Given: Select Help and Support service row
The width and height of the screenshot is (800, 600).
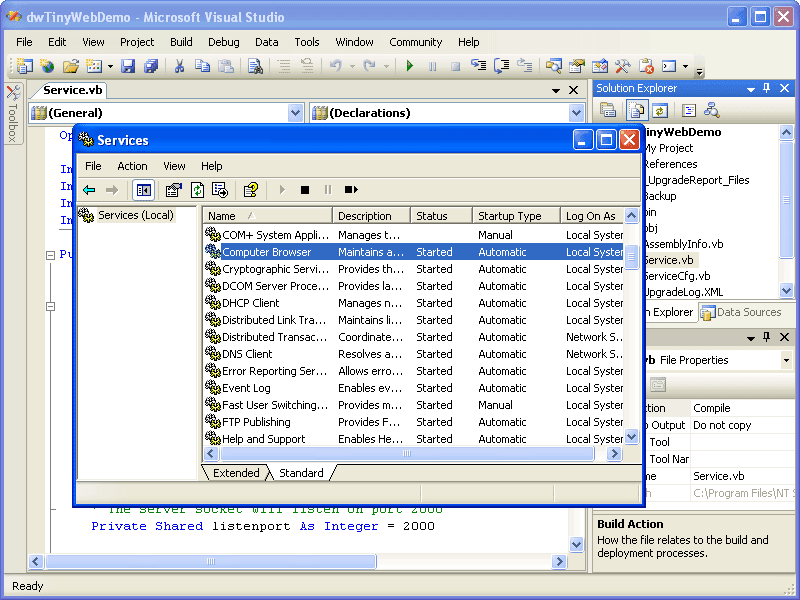Looking at the screenshot, I should [413, 439].
